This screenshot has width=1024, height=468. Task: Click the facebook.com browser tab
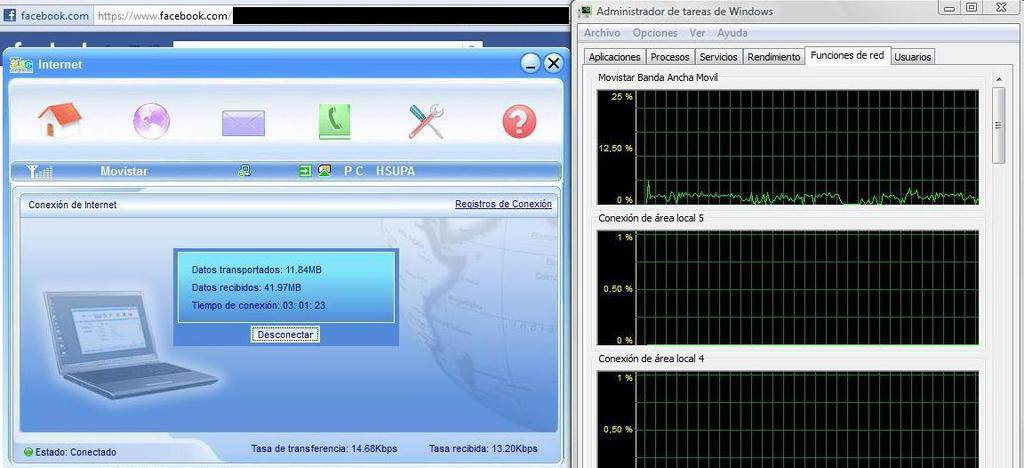tap(46, 16)
